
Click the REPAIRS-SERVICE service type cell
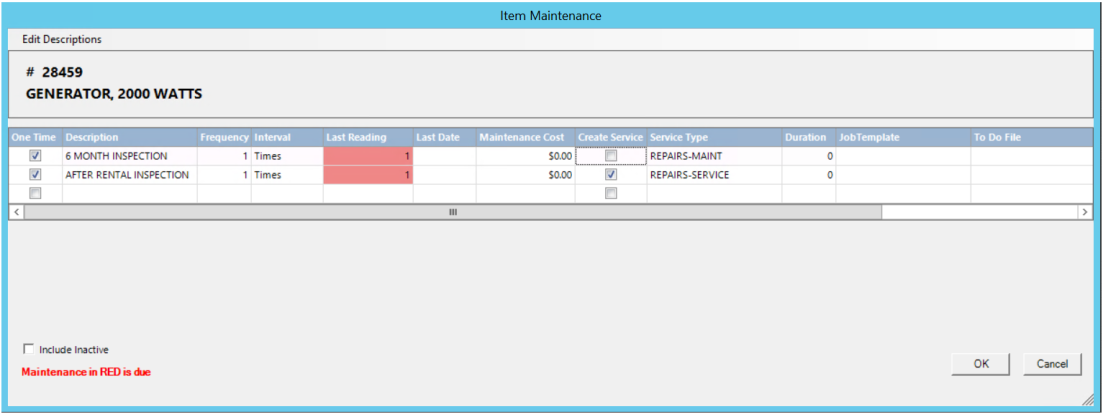tap(714, 174)
